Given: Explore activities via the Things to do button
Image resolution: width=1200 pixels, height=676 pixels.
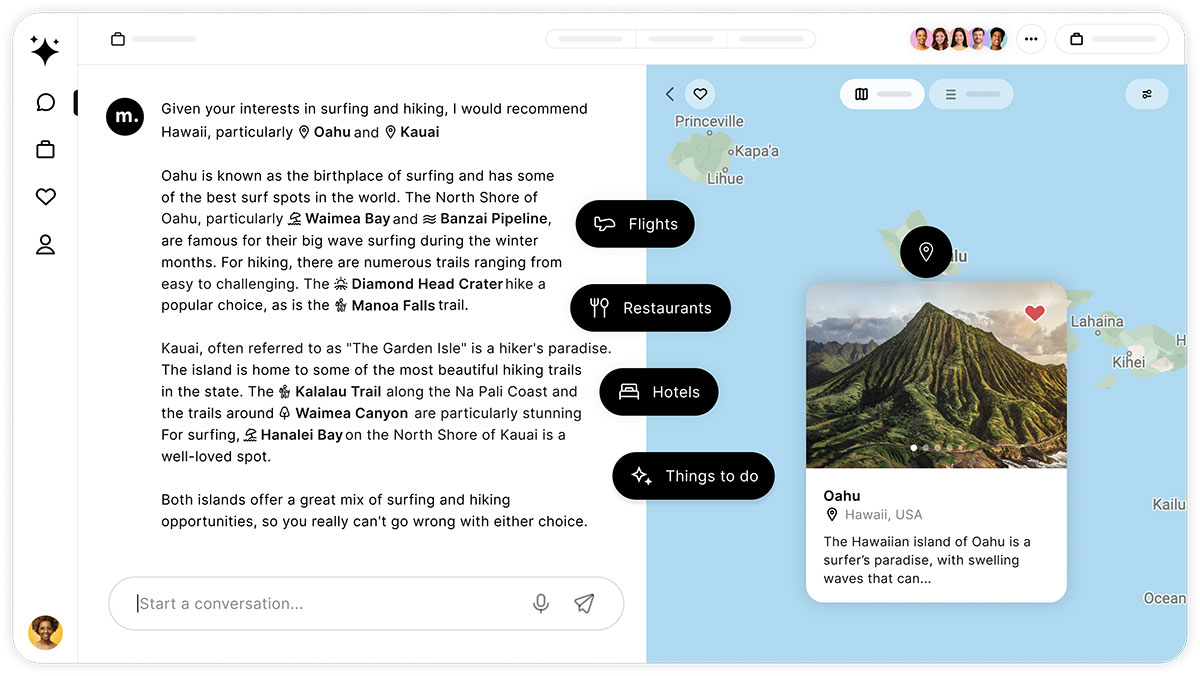Looking at the screenshot, I should click(693, 476).
